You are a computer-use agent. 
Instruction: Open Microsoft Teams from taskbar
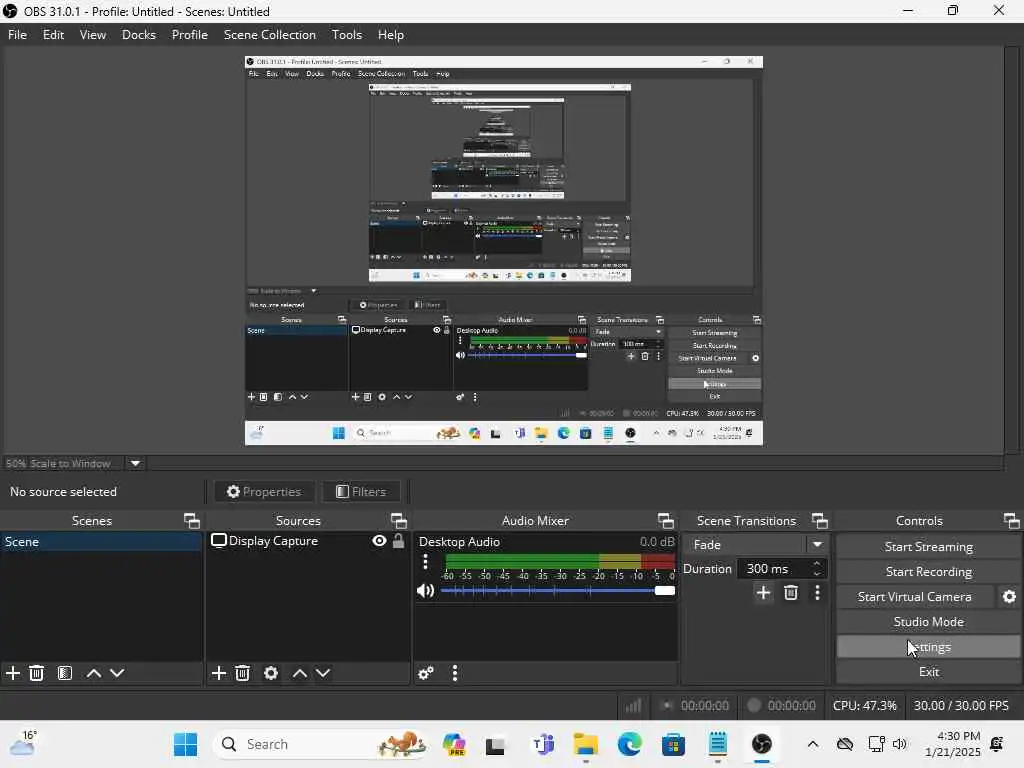pos(543,744)
